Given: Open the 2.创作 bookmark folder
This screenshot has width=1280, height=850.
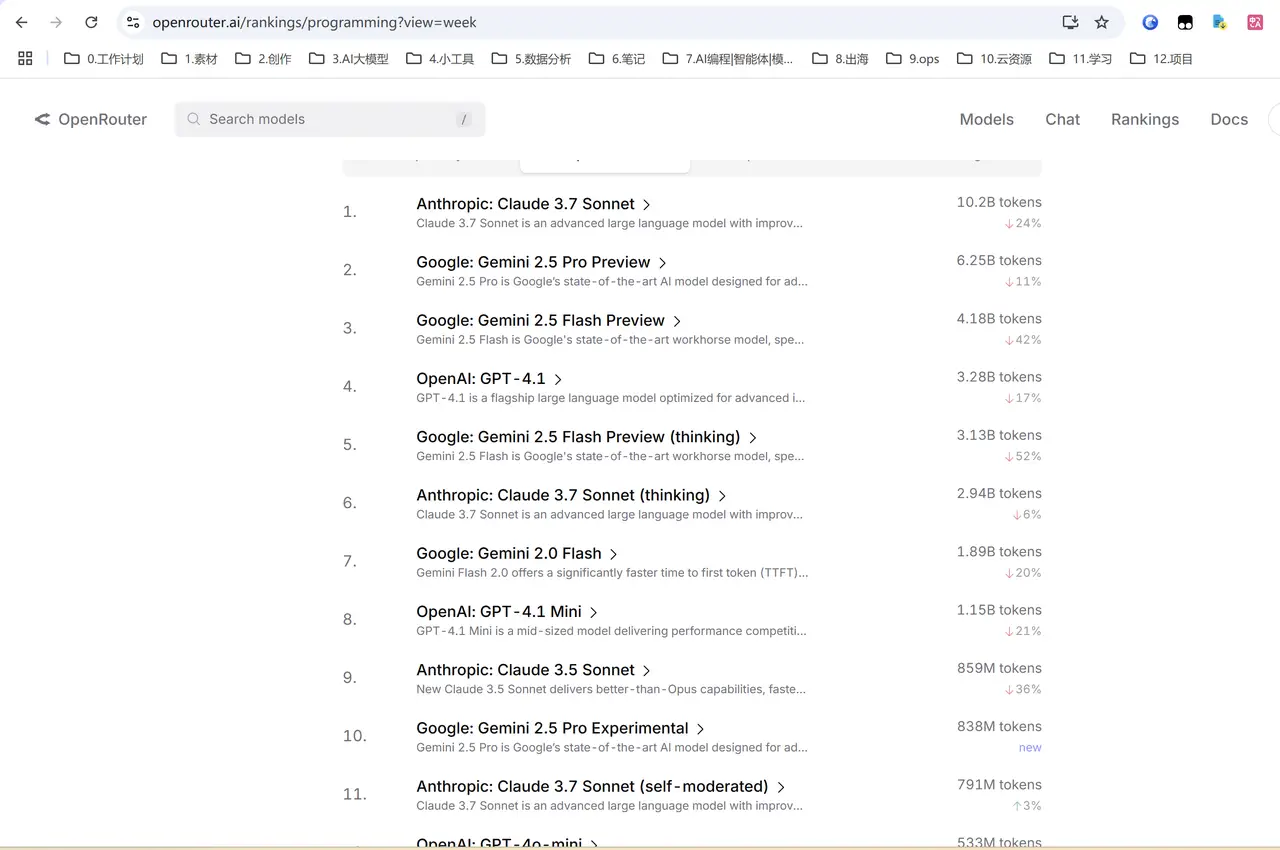Looking at the screenshot, I should (x=263, y=59).
